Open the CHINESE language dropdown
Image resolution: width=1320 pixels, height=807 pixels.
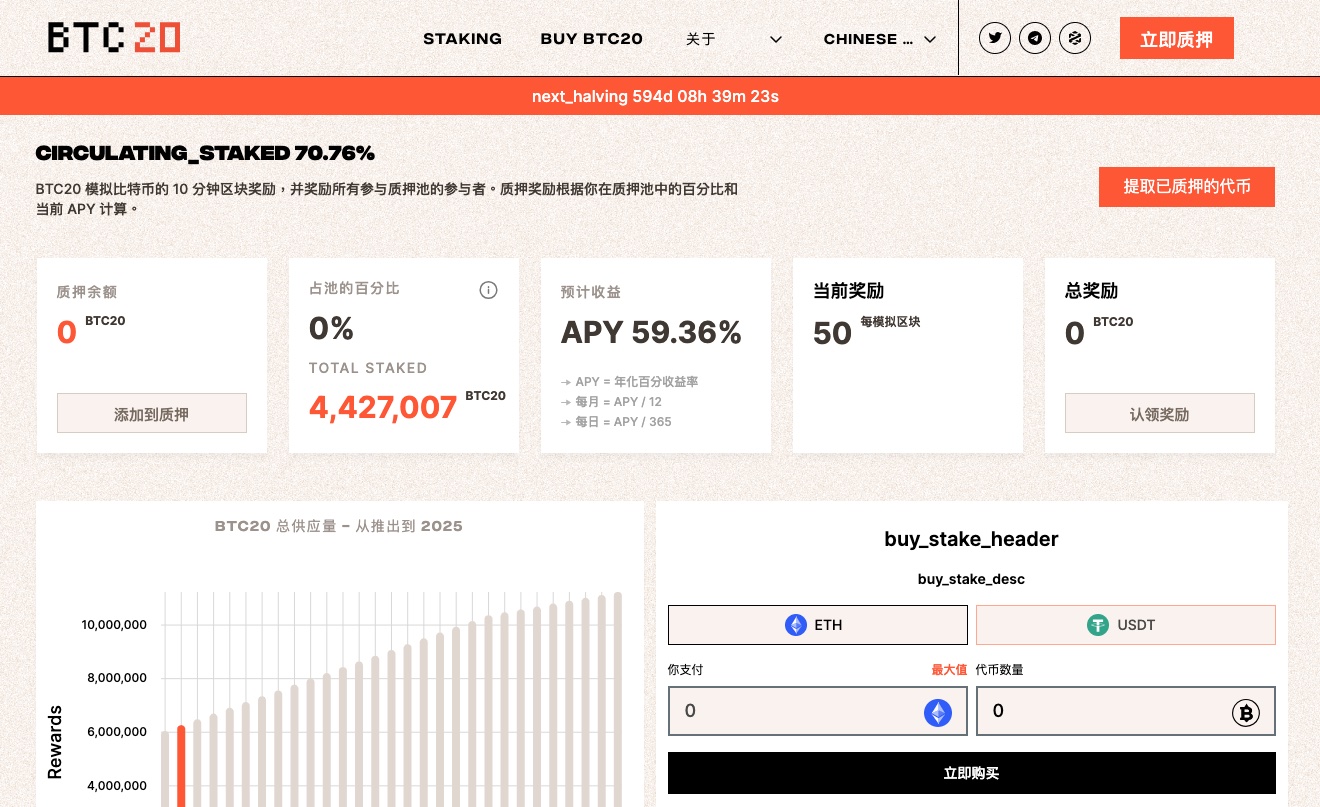[x=880, y=39]
